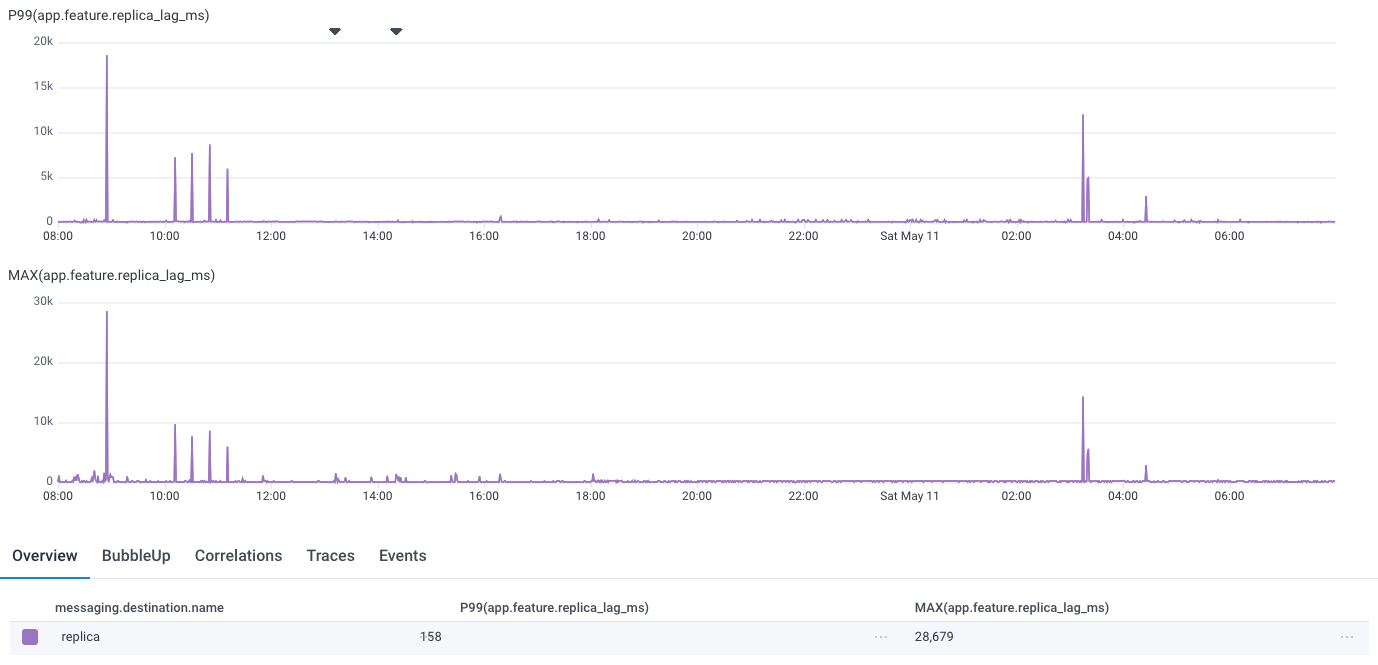This screenshot has height=665, width=1378.
Task: Click the P99(app.feature.replica_lag_ms) column header
Action: tap(554, 608)
